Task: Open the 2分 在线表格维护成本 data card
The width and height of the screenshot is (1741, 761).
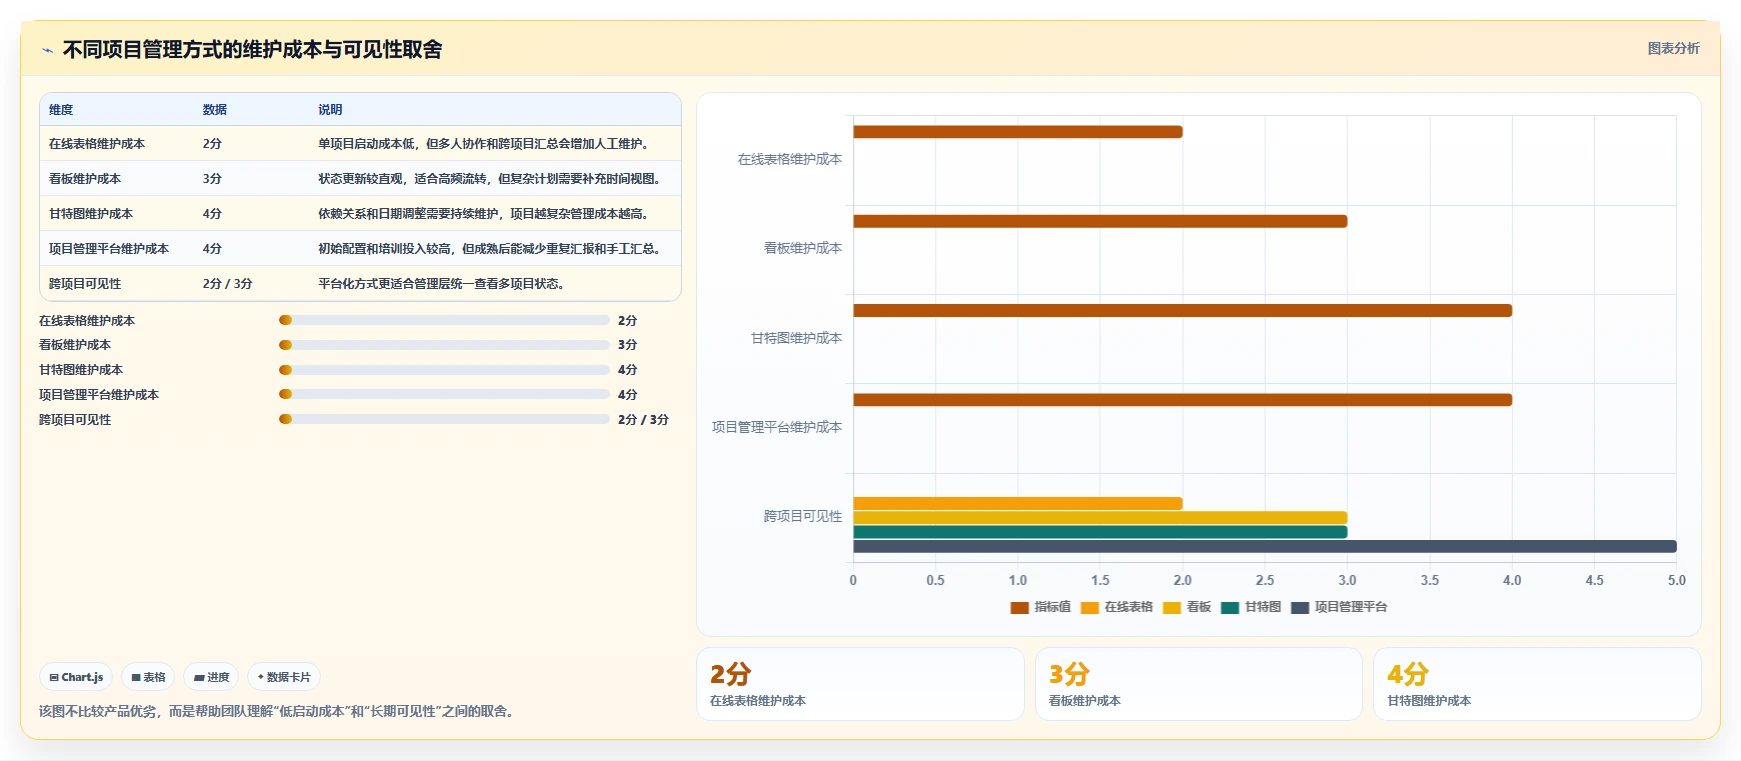Action: pos(860,684)
